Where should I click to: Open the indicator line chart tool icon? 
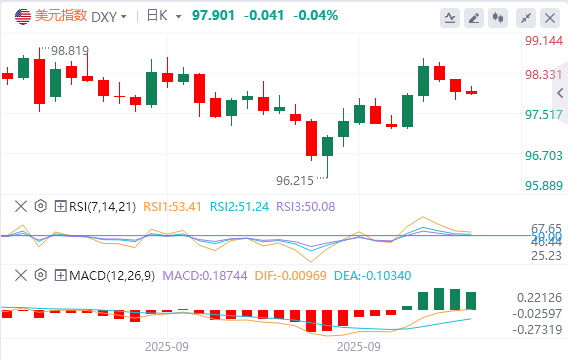click(x=450, y=18)
